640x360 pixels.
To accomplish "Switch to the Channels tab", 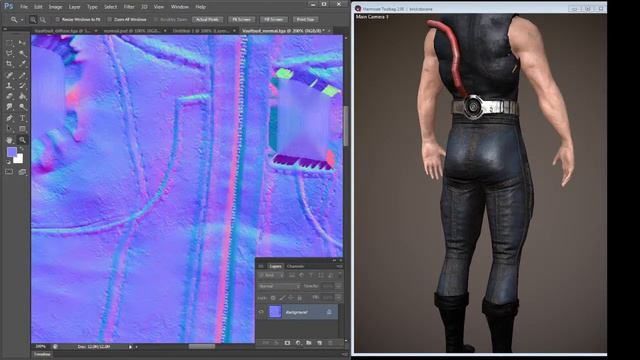I will (296, 266).
